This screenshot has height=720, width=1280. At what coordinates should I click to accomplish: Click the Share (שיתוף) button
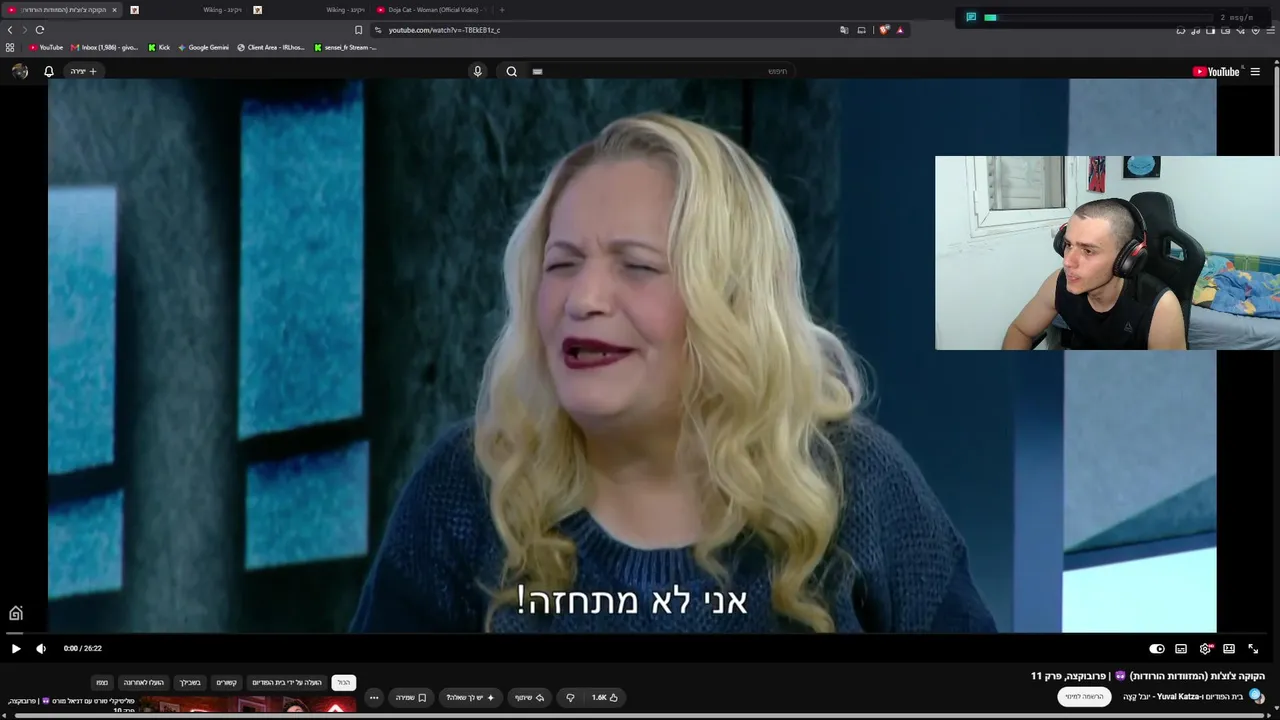coord(530,697)
